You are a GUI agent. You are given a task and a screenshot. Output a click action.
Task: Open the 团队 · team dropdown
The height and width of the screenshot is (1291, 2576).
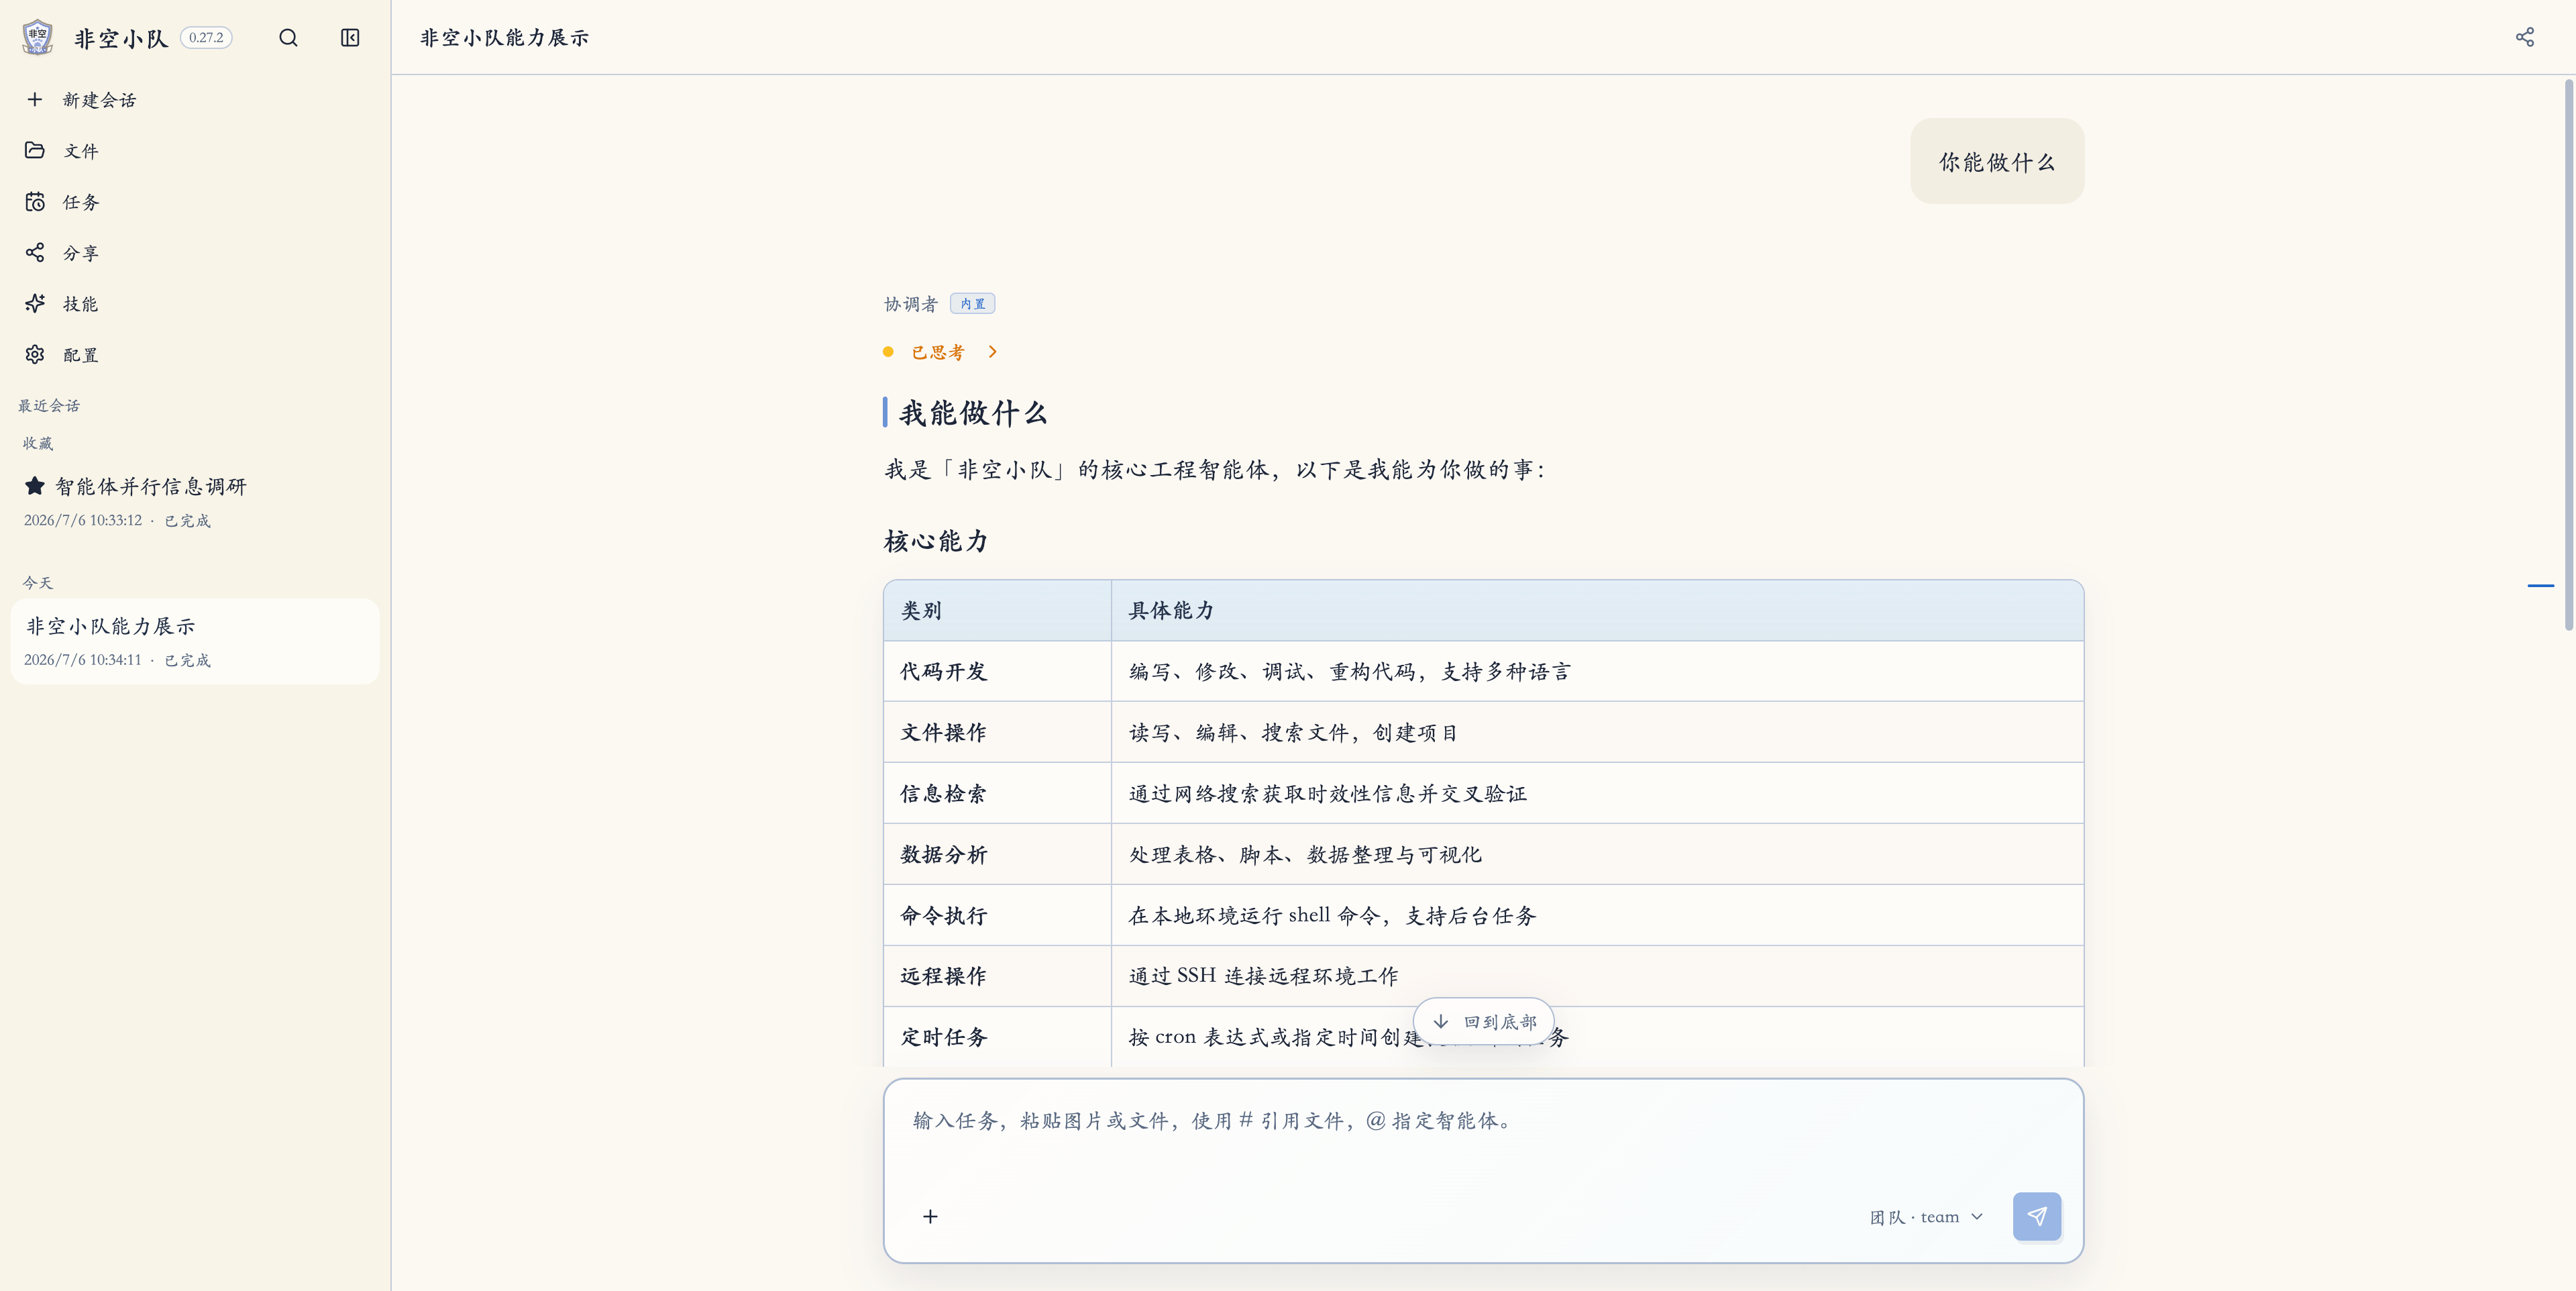click(x=1926, y=1217)
